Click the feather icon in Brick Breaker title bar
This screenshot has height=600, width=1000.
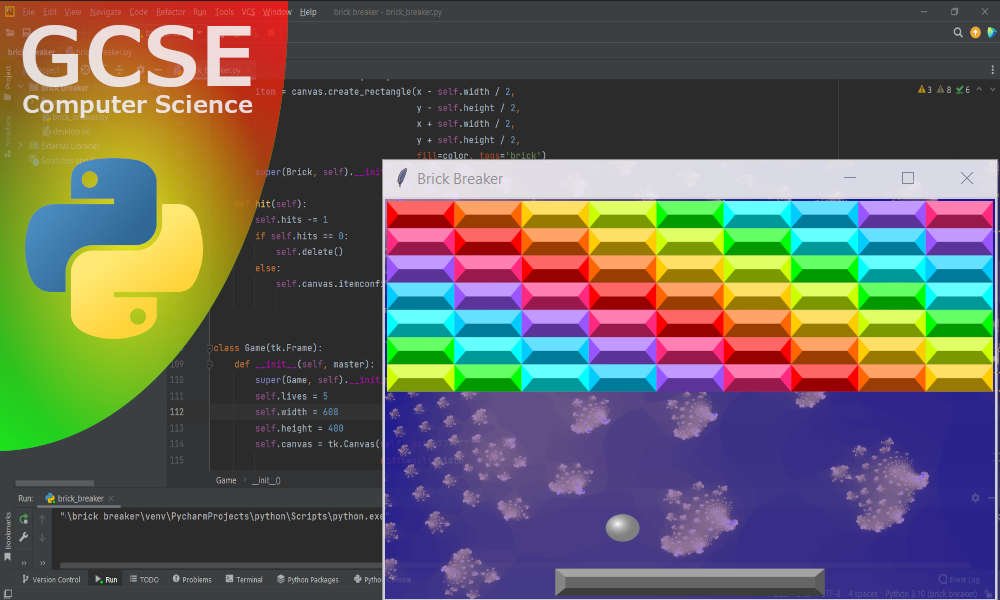click(x=402, y=179)
